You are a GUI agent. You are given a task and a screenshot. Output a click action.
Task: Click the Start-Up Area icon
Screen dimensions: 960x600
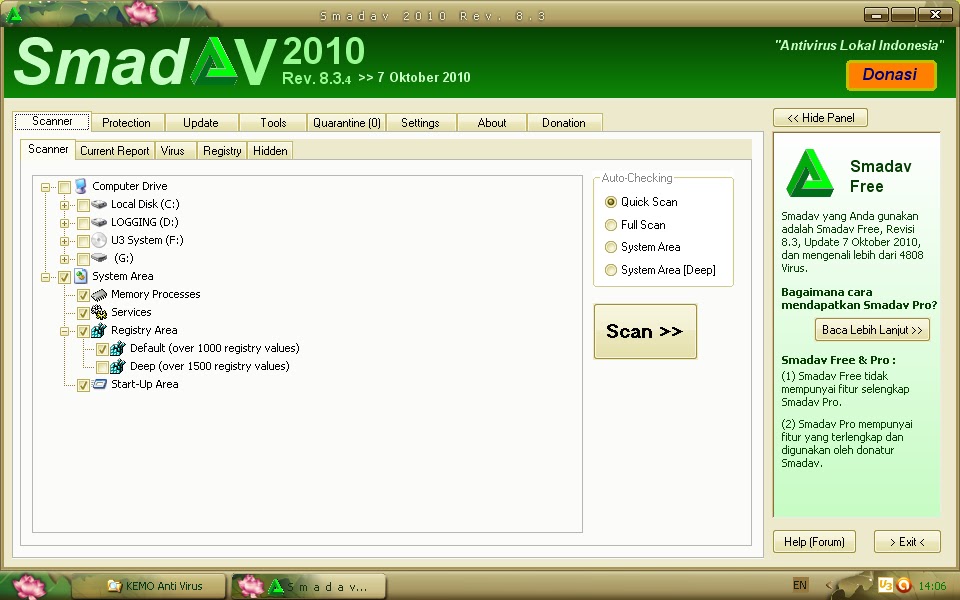click(99, 384)
